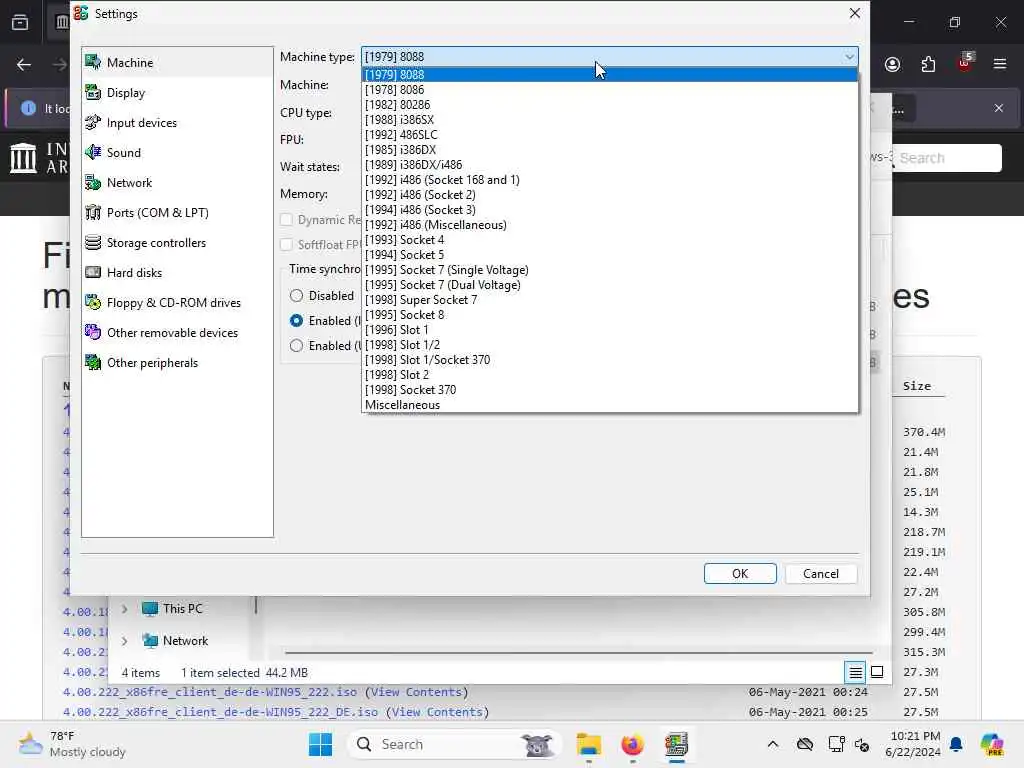1024x768 pixels.
Task: Choose [1979] 8088 from list
Action: (x=610, y=74)
